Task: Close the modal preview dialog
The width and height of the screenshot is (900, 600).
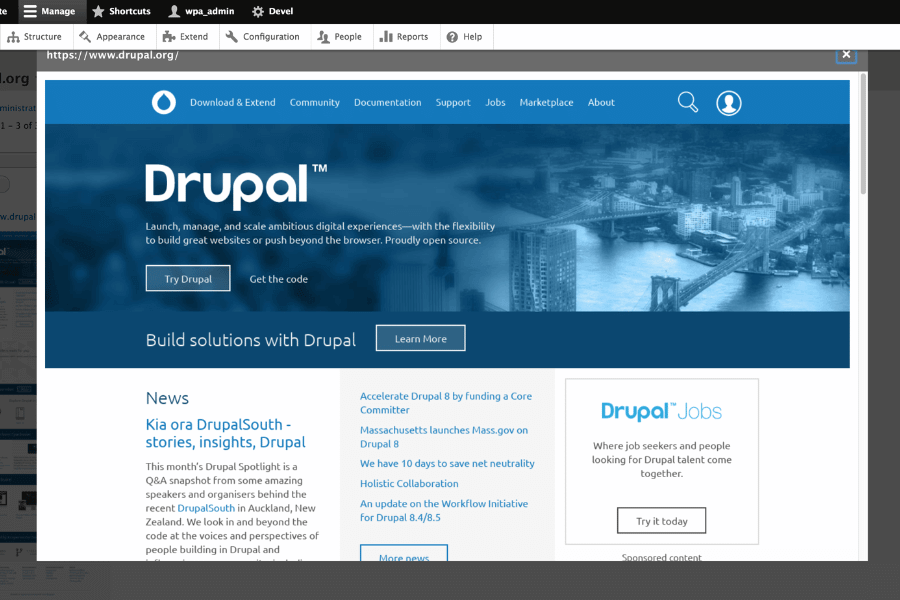Action: [x=846, y=54]
